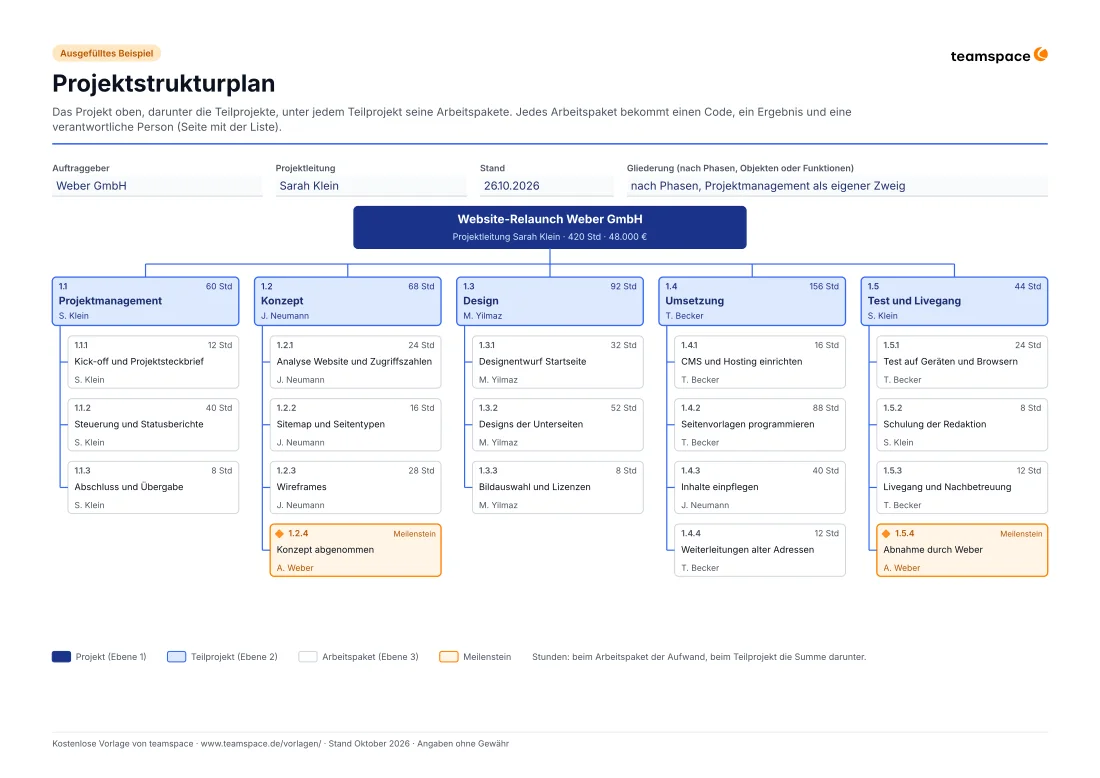The width and height of the screenshot is (1100, 778).
Task: Click the orange diamond on milestone 1.5.4
Action: (886, 534)
